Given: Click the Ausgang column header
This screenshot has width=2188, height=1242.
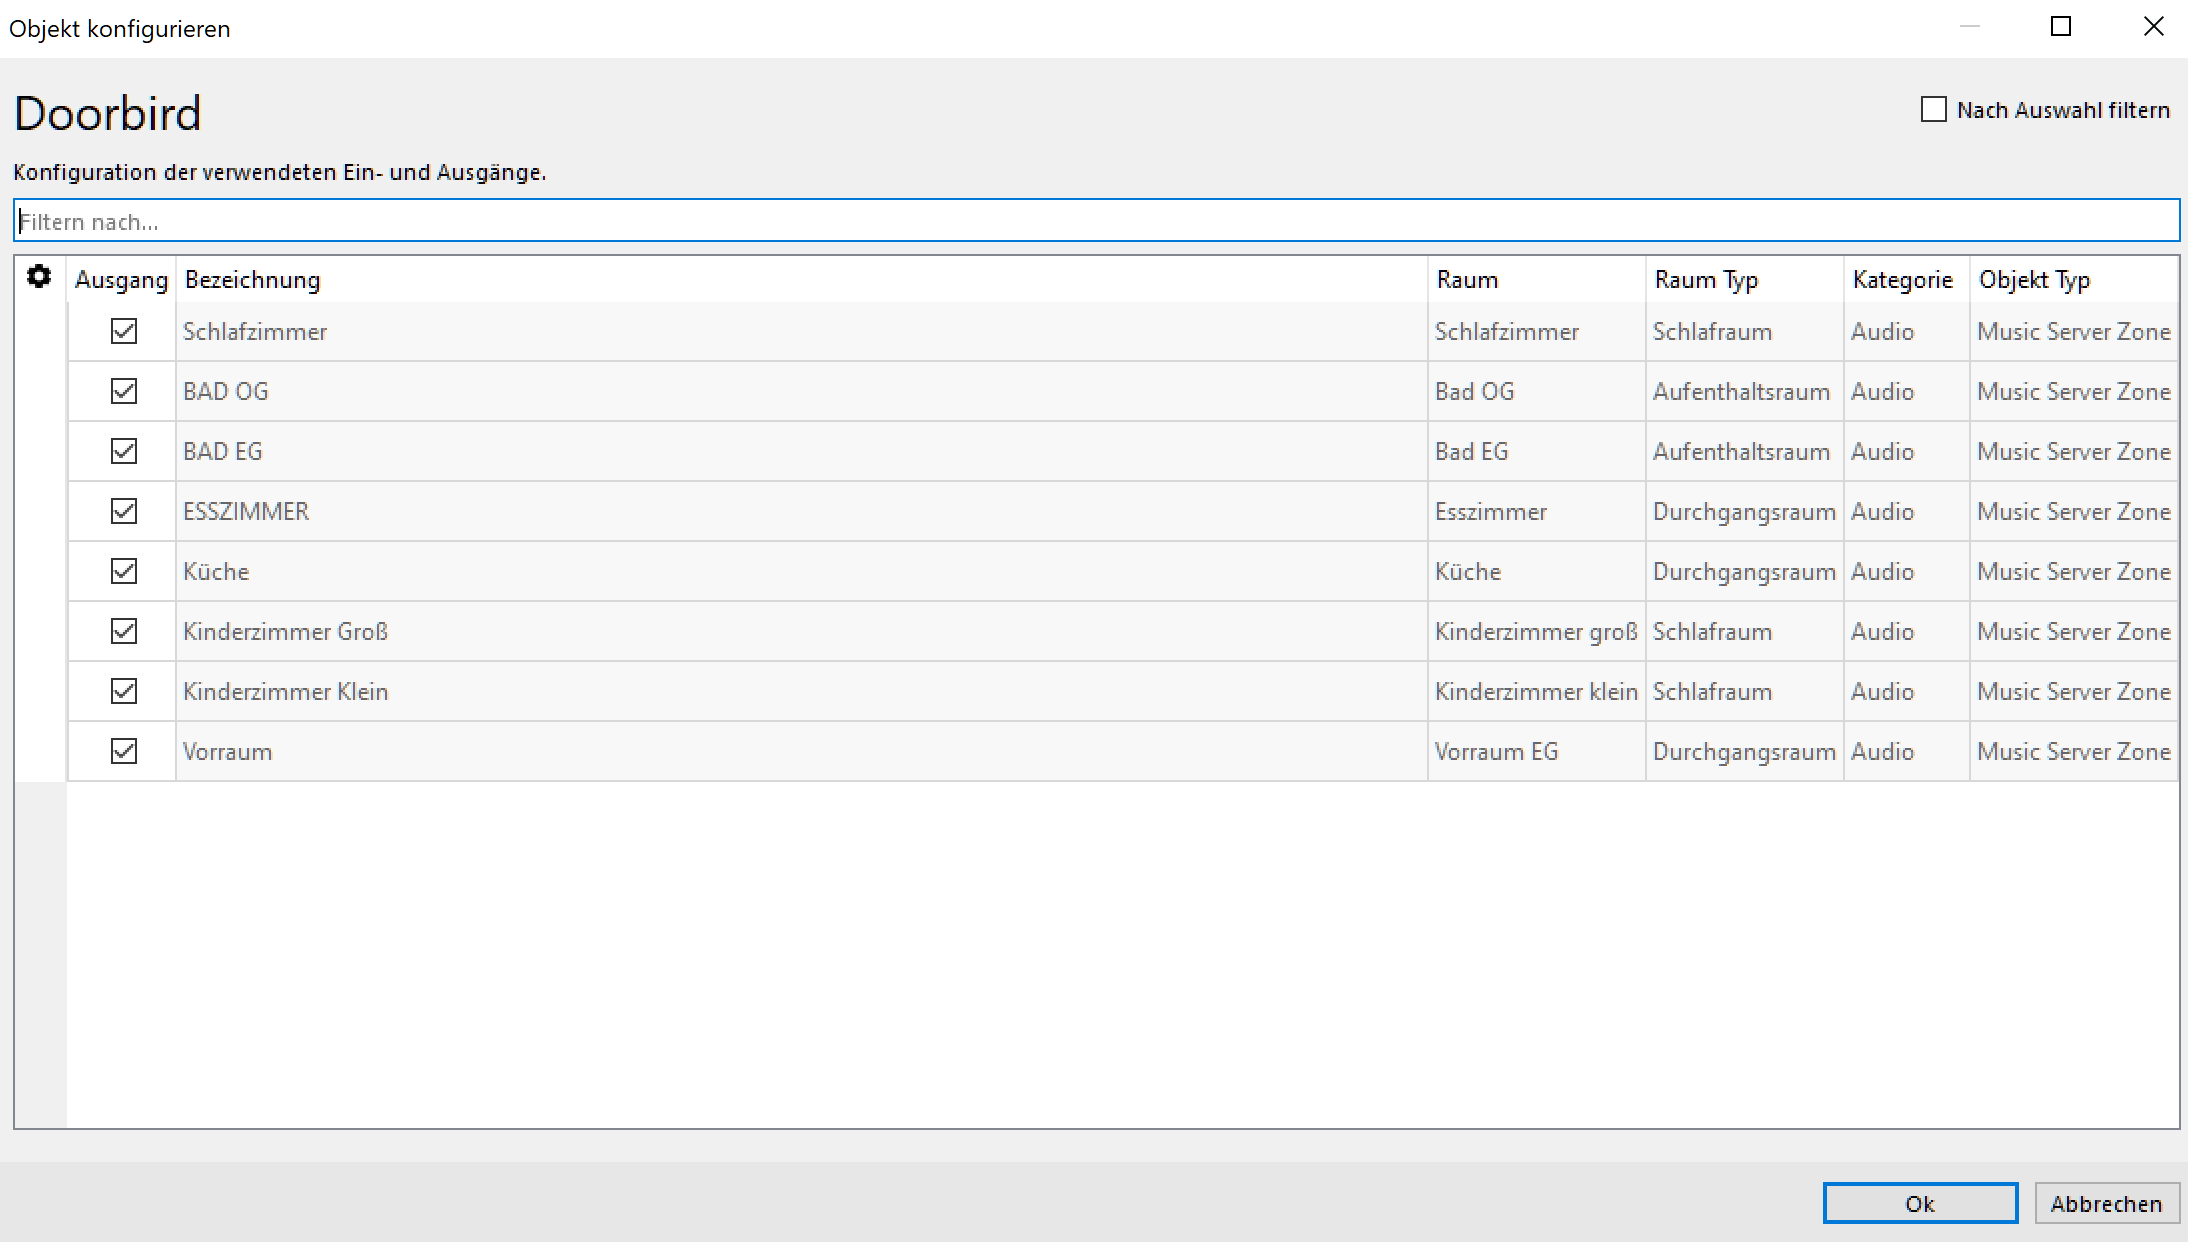Looking at the screenshot, I should click(x=119, y=278).
